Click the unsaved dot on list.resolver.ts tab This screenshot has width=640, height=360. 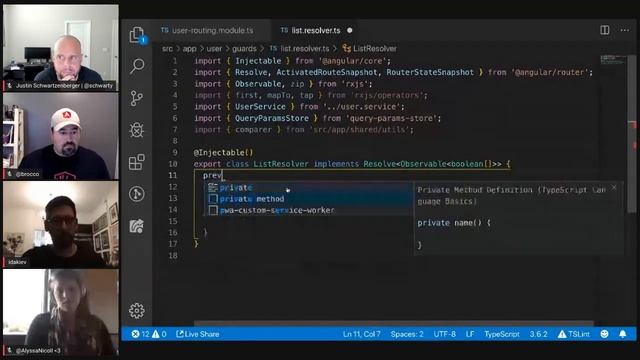(350, 30)
